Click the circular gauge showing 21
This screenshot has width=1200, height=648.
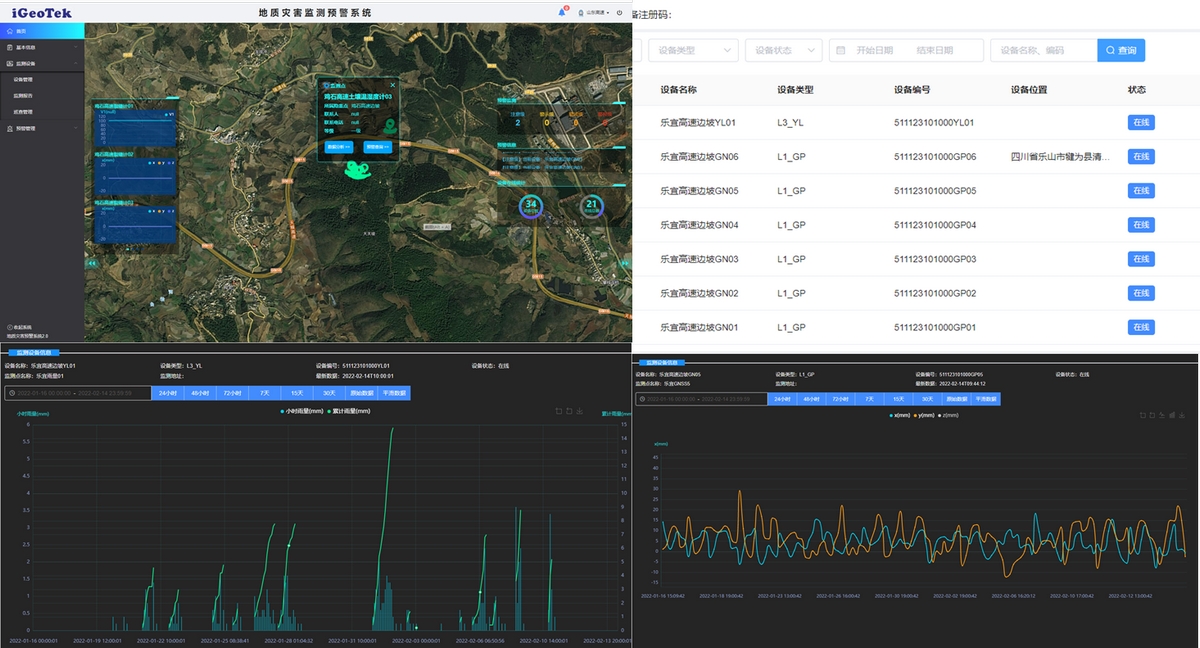click(591, 205)
